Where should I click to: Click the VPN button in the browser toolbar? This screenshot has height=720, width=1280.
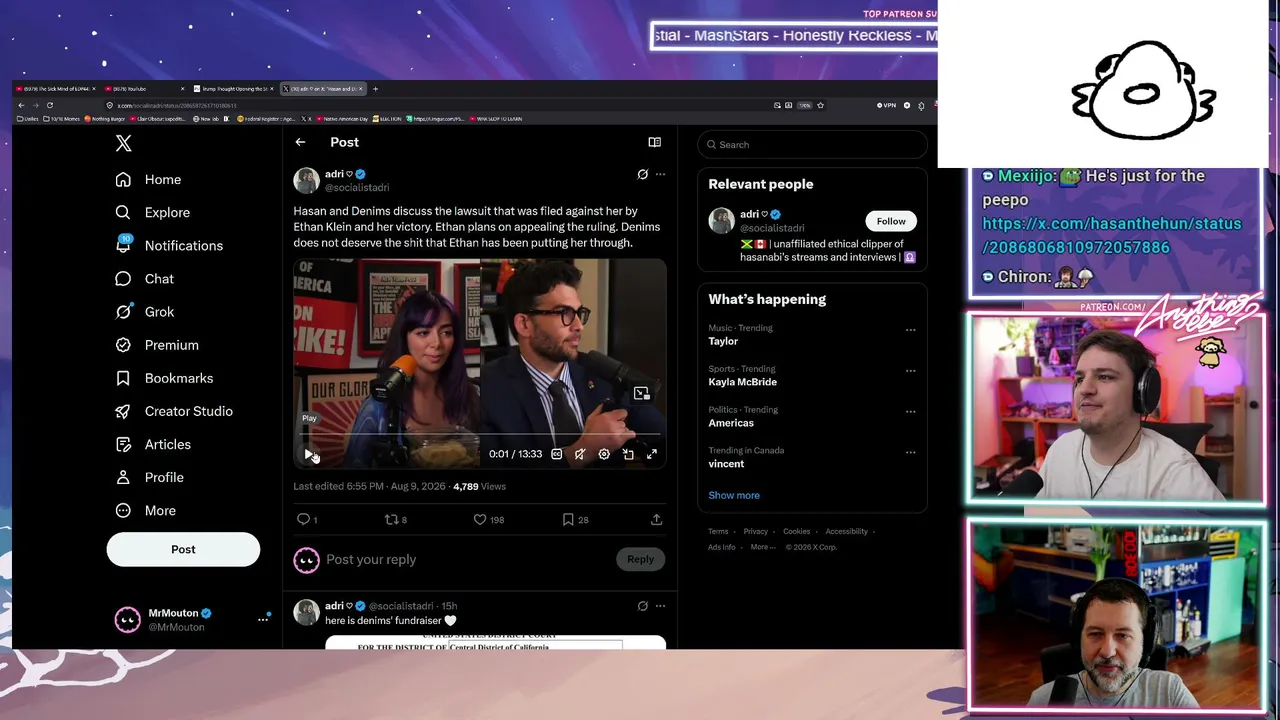coord(887,105)
